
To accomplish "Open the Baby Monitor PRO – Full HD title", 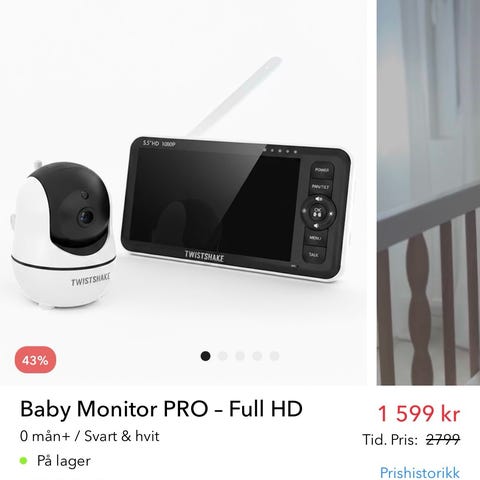I will click(x=161, y=409).
